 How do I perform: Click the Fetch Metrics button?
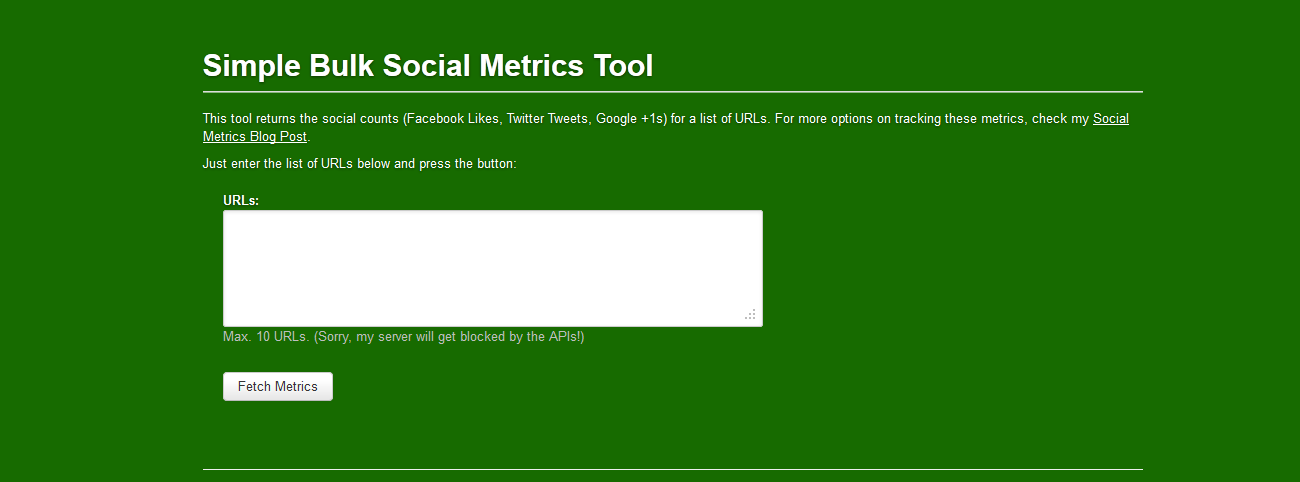coord(277,387)
